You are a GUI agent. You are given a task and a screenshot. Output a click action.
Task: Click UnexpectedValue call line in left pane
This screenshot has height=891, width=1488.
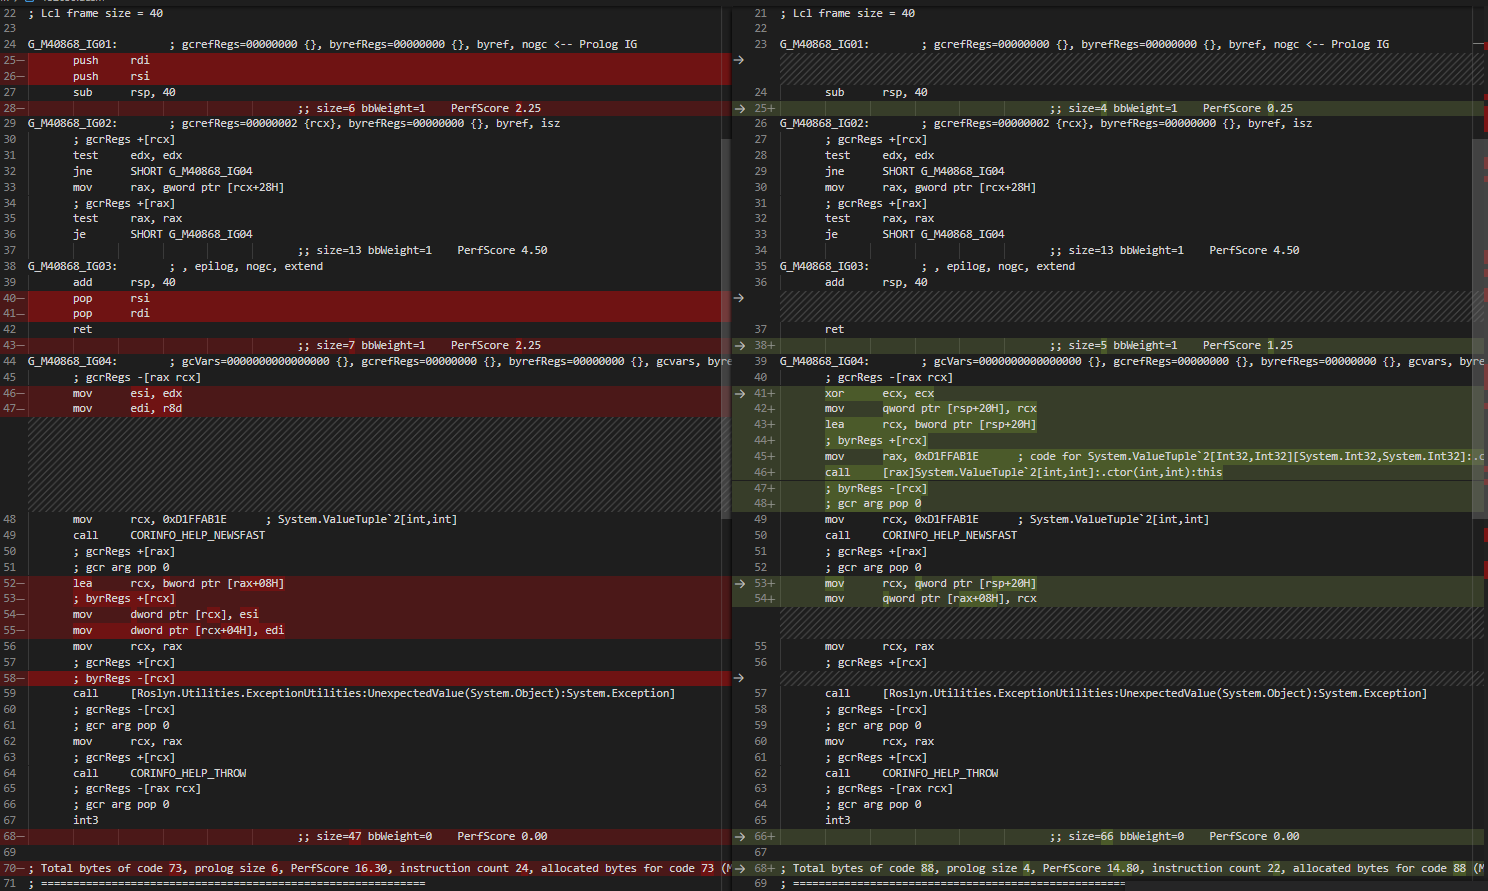tap(373, 693)
